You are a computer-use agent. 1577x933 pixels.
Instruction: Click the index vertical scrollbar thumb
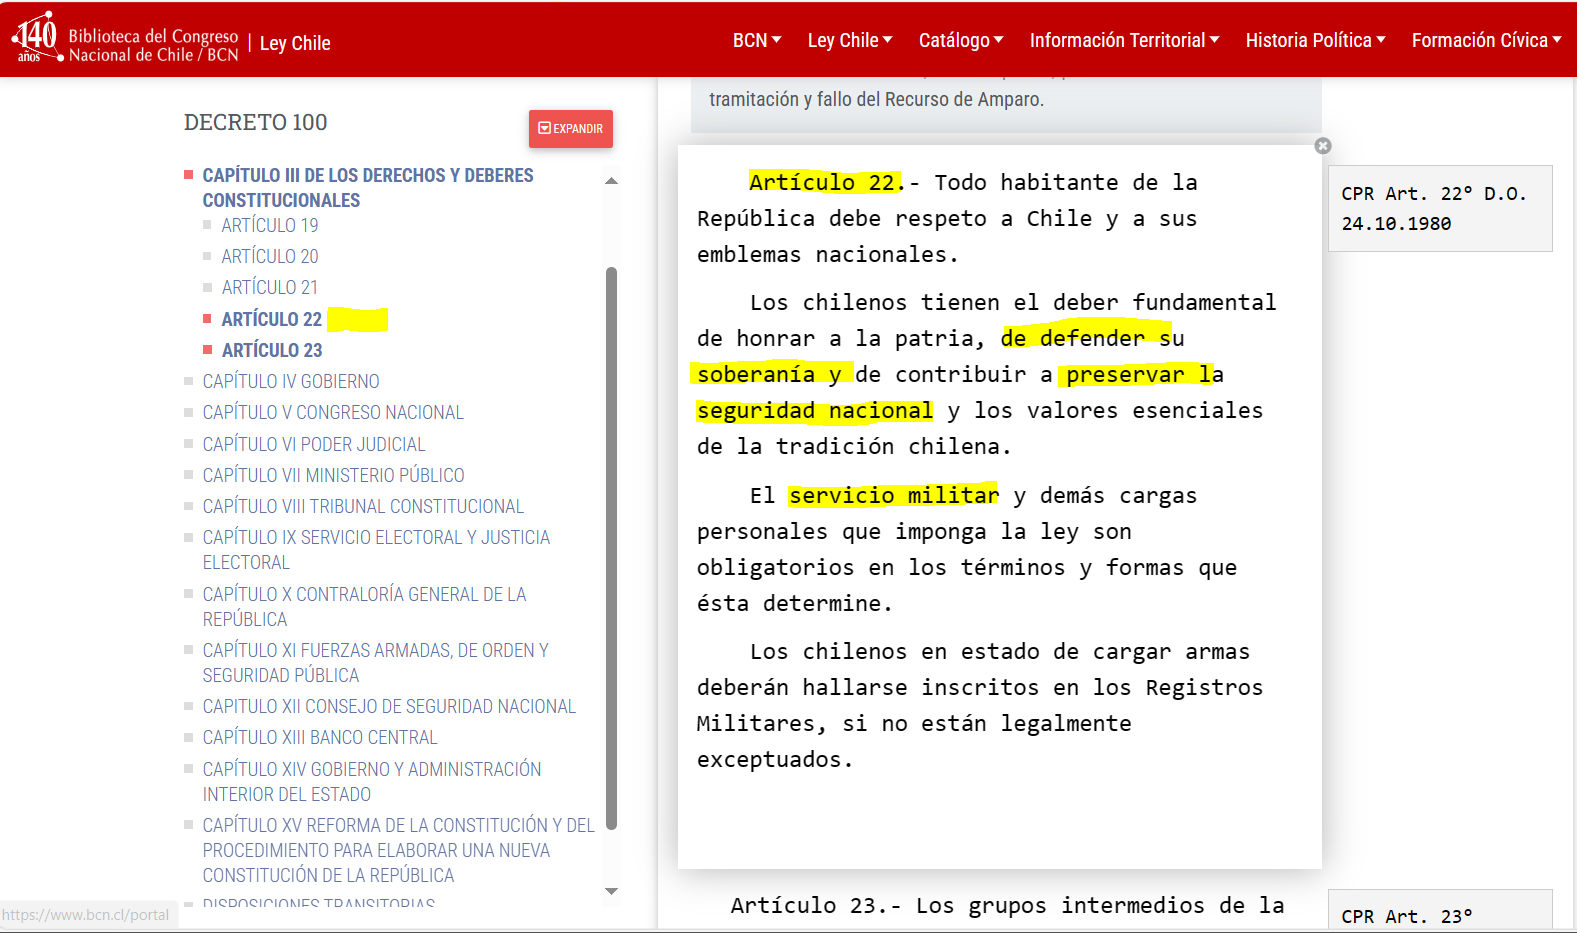[612, 548]
